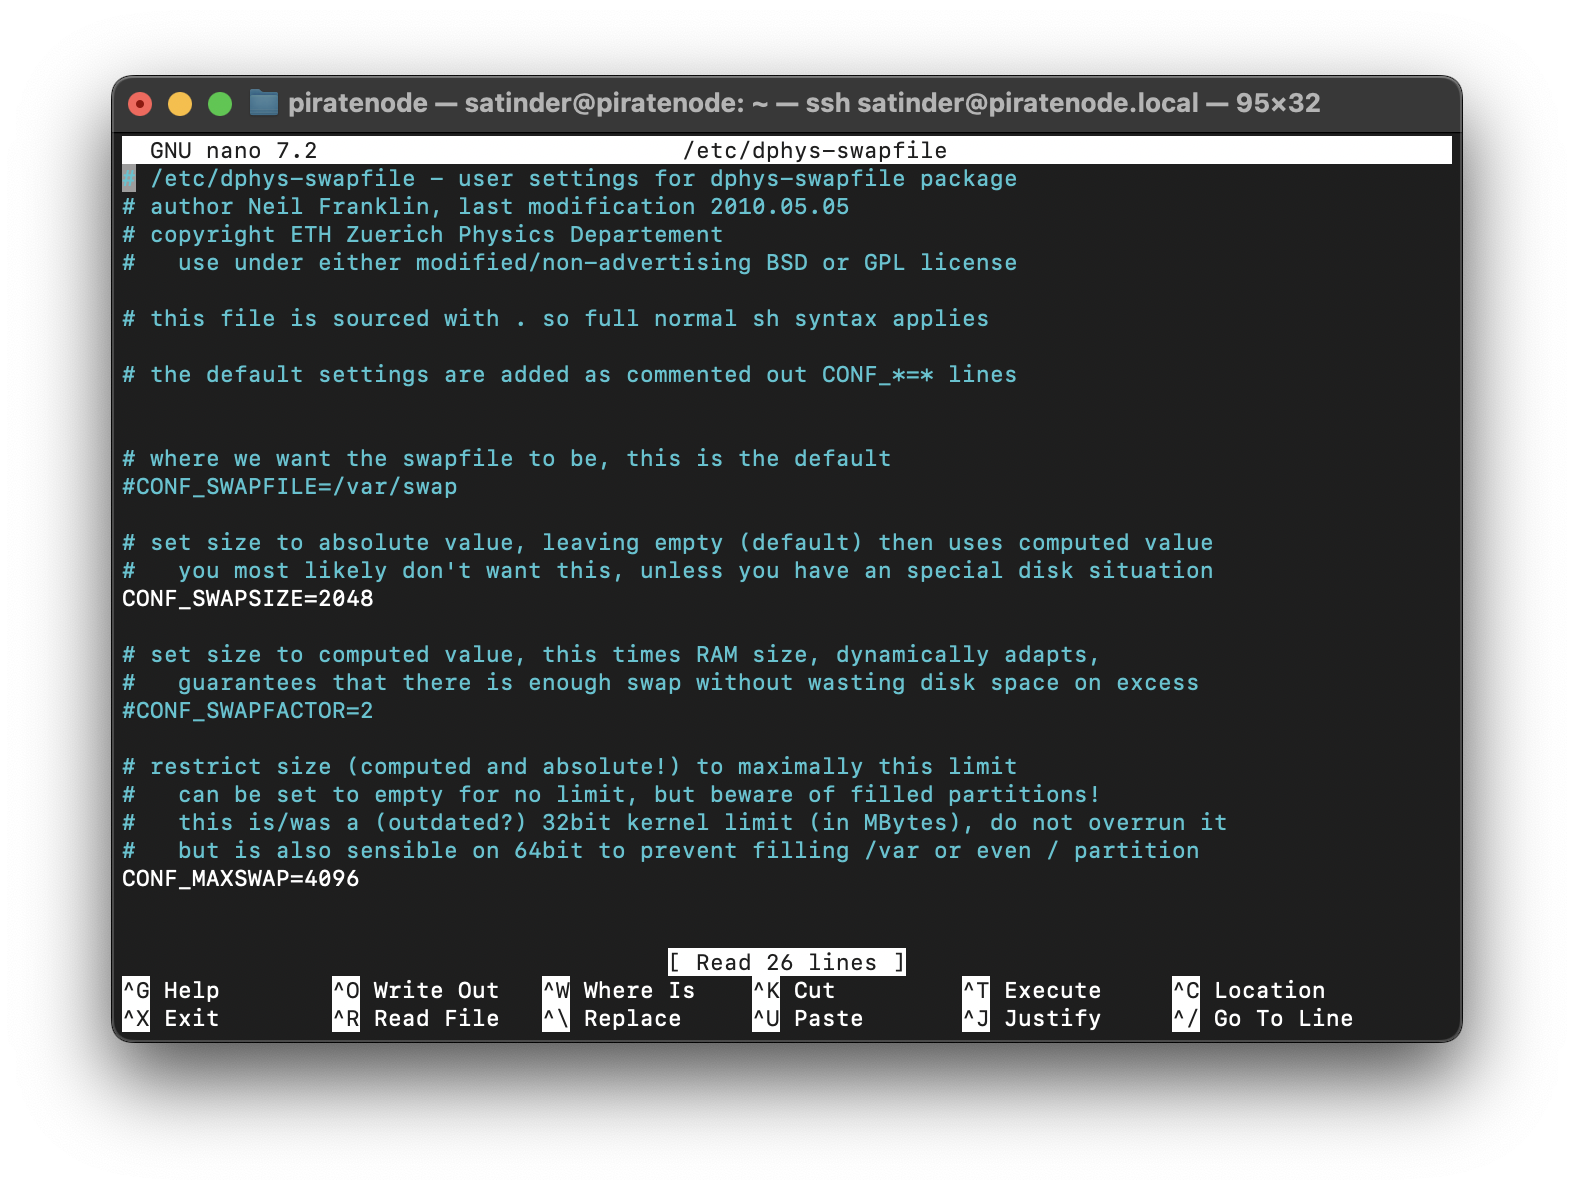Click the 'guarantees that there is enough swap' line
The height and width of the screenshot is (1190, 1574).
pos(661,682)
